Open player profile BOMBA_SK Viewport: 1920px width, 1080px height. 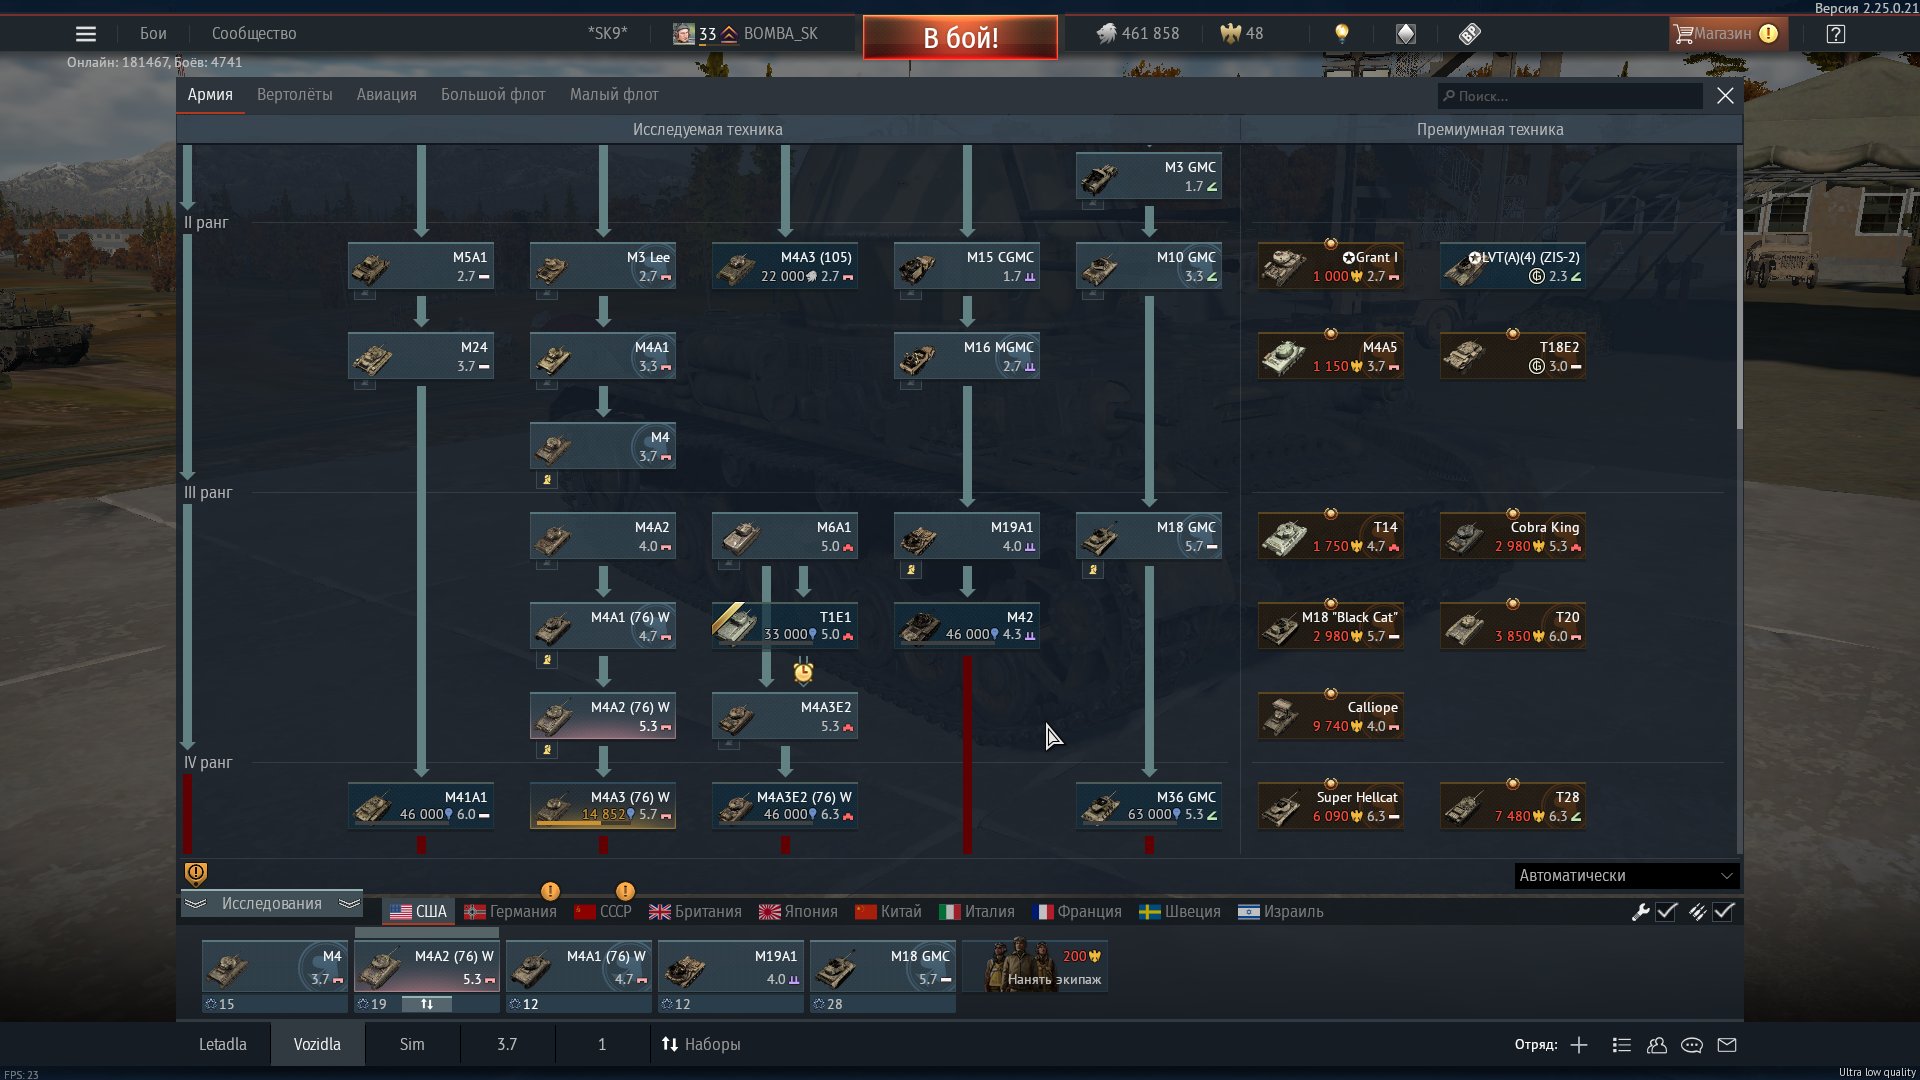(x=746, y=34)
